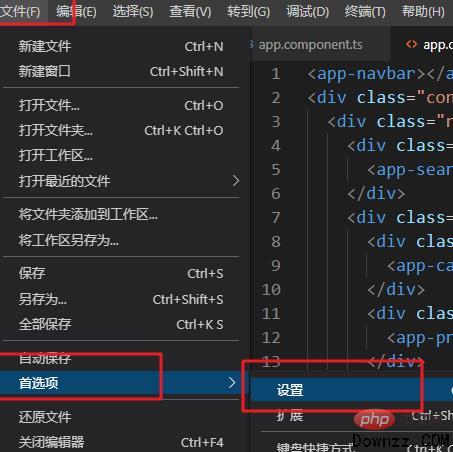Viewport: 453px width, 452px height.
Task: Open the 调试(D) menu
Action: point(307,12)
